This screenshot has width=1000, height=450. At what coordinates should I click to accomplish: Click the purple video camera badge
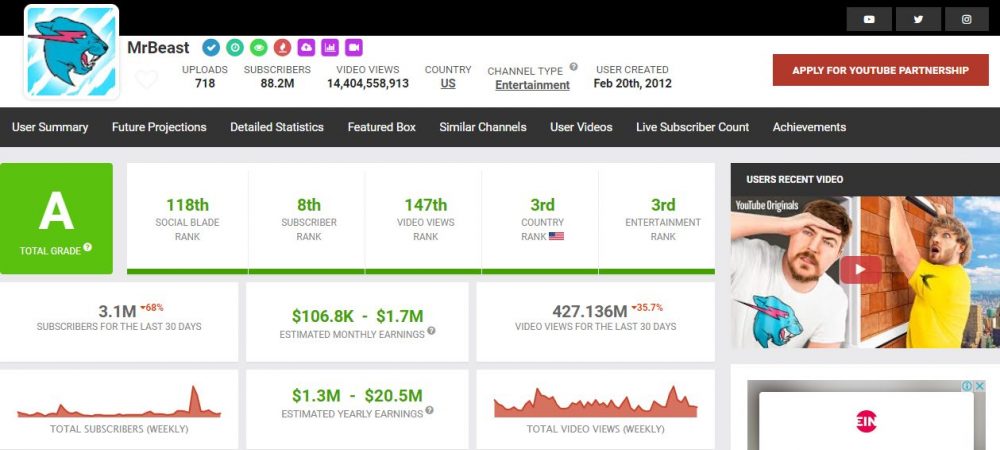coord(354,47)
